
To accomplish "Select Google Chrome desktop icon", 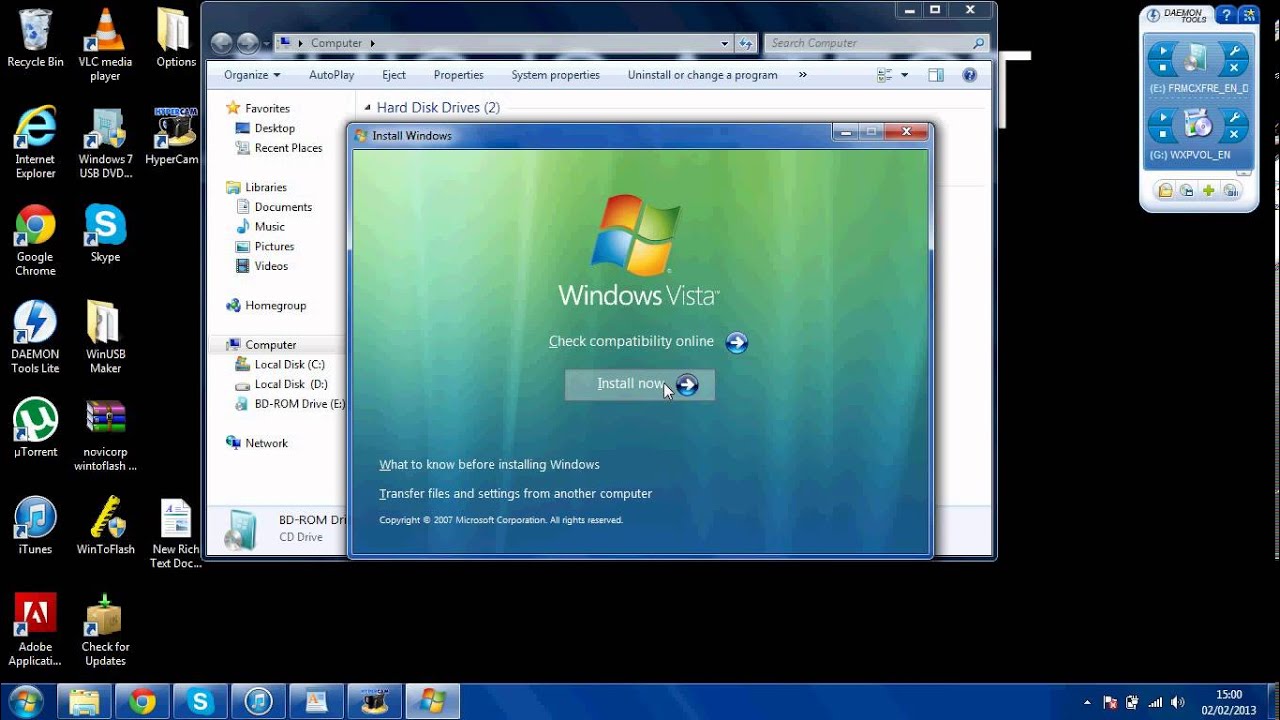I will tap(35, 241).
